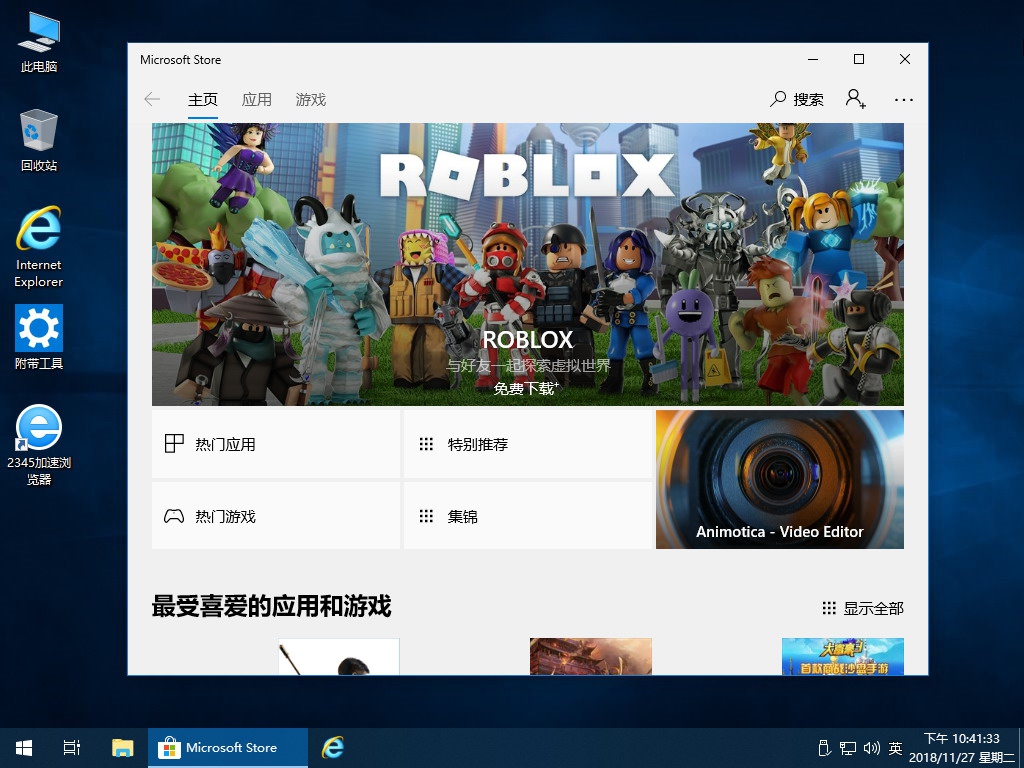
Task: Click the dots grid icon beside 显示全部
Action: click(x=829, y=608)
